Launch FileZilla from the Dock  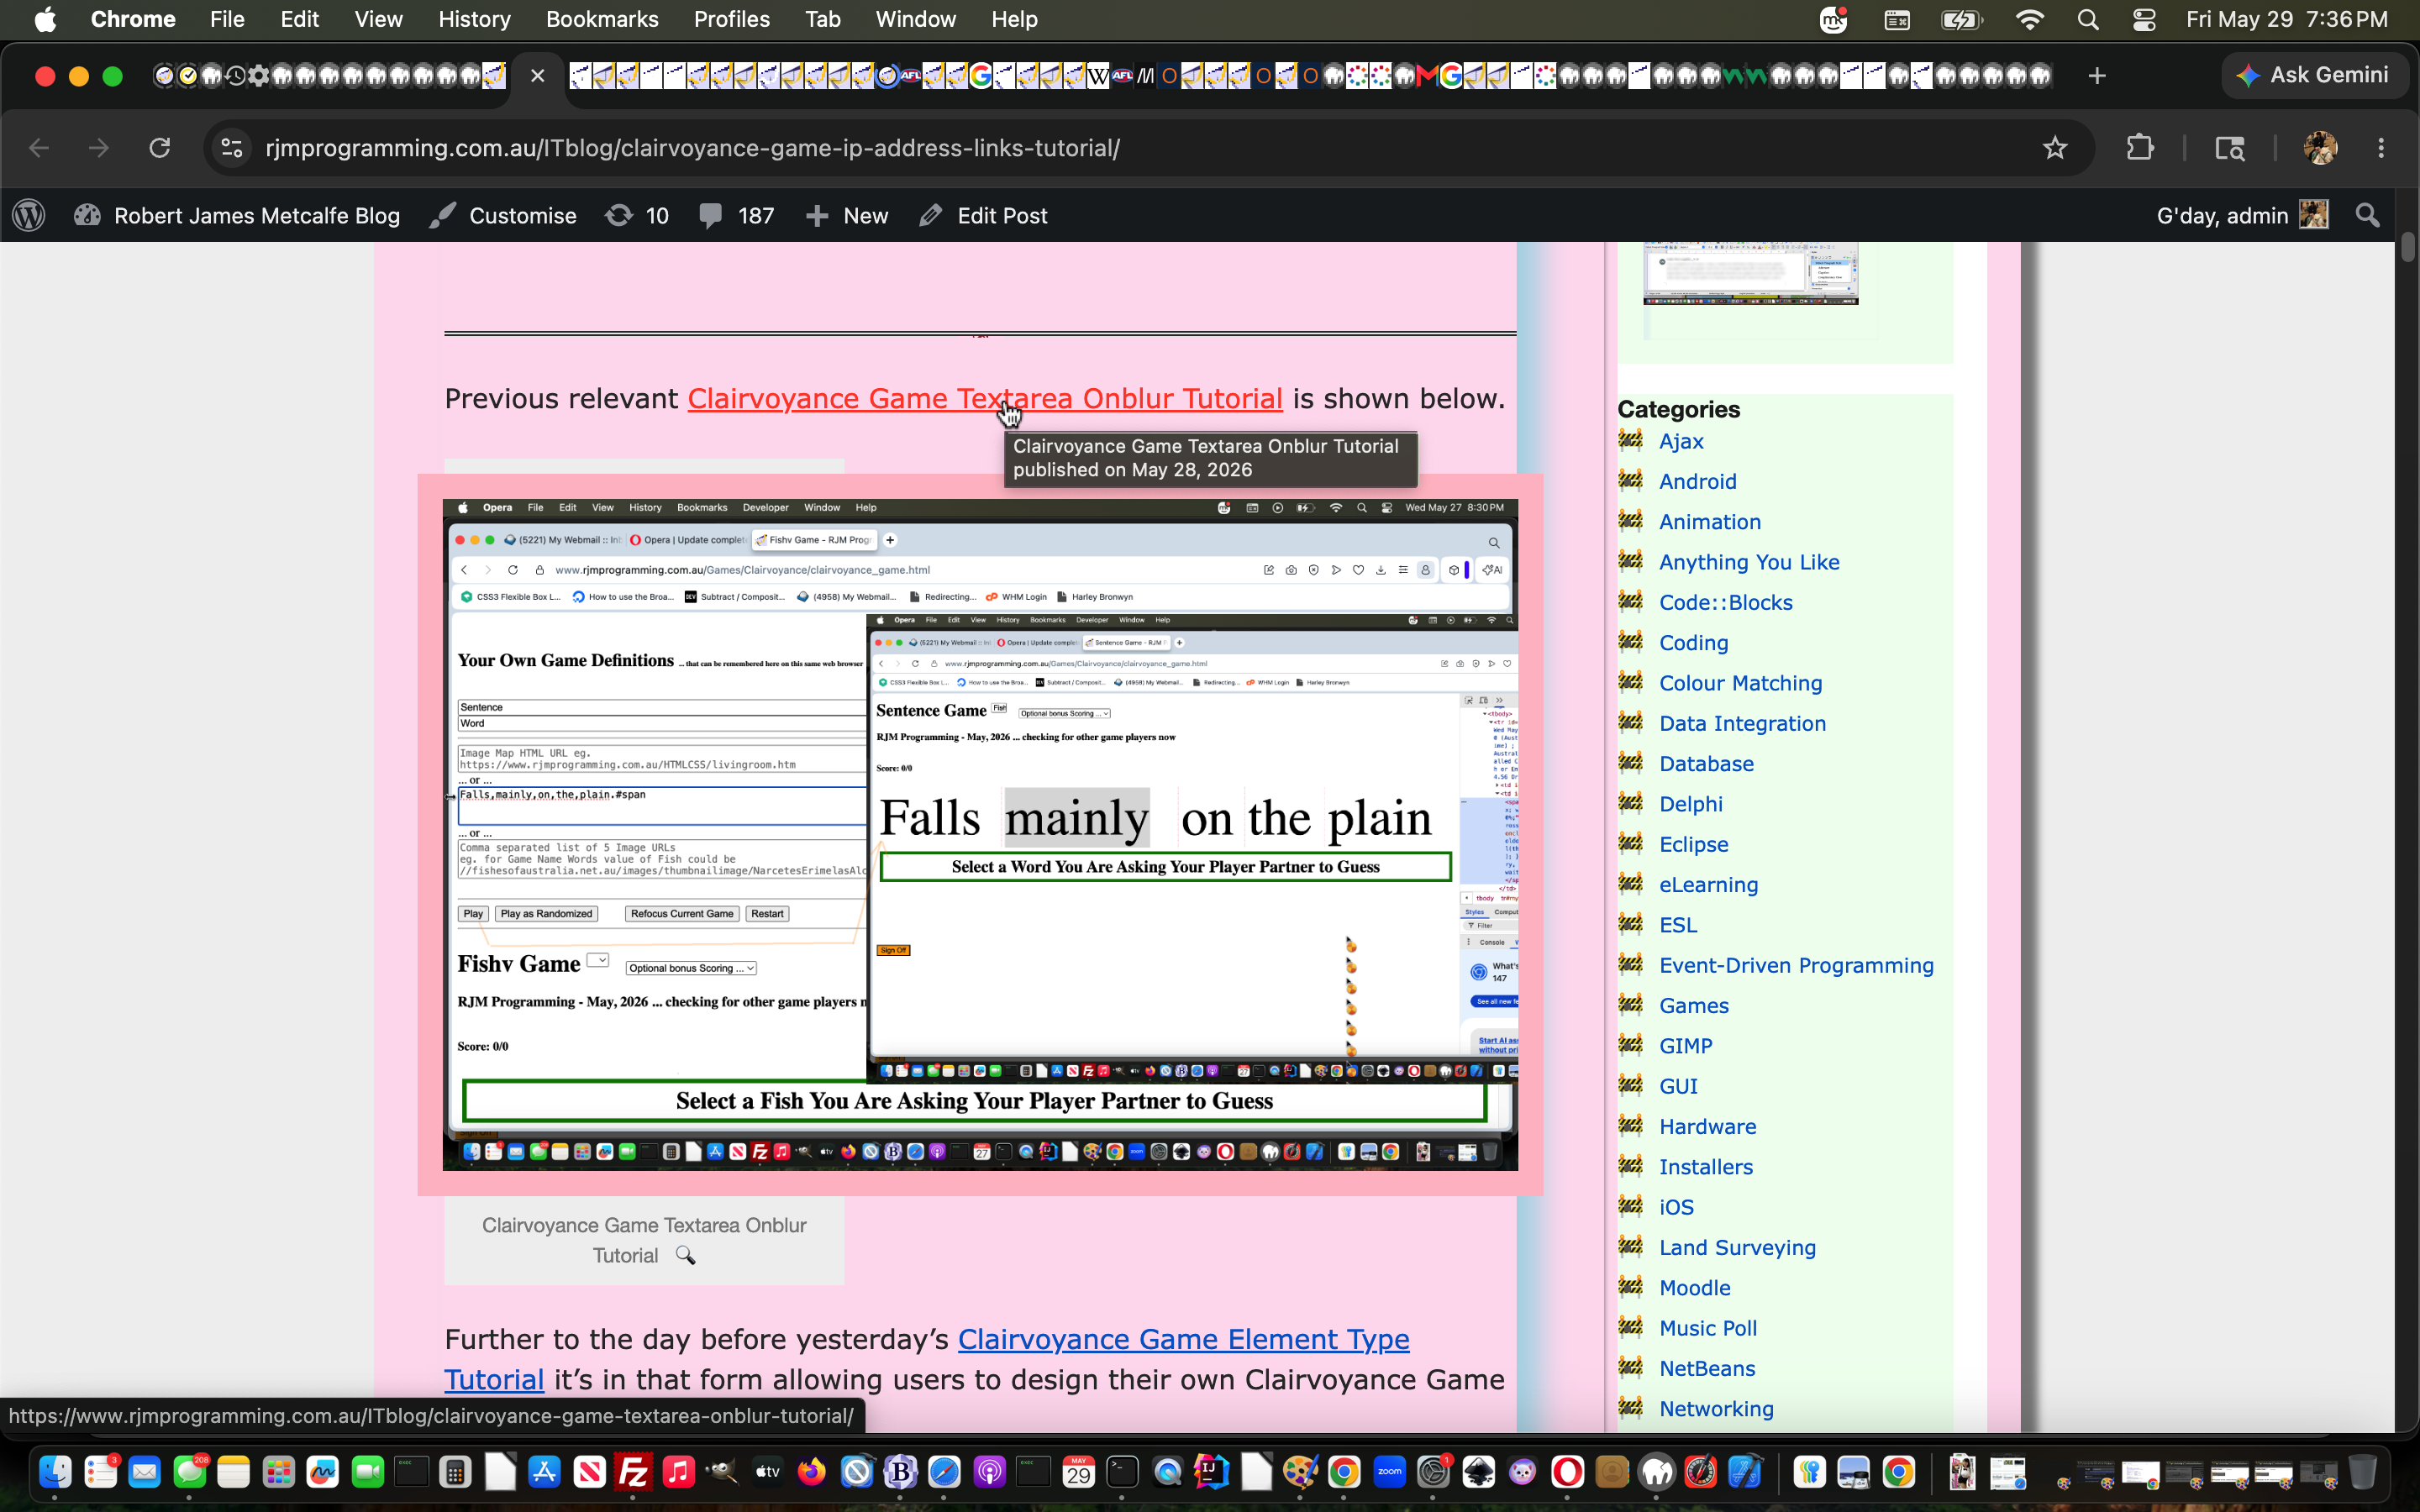634,1472
